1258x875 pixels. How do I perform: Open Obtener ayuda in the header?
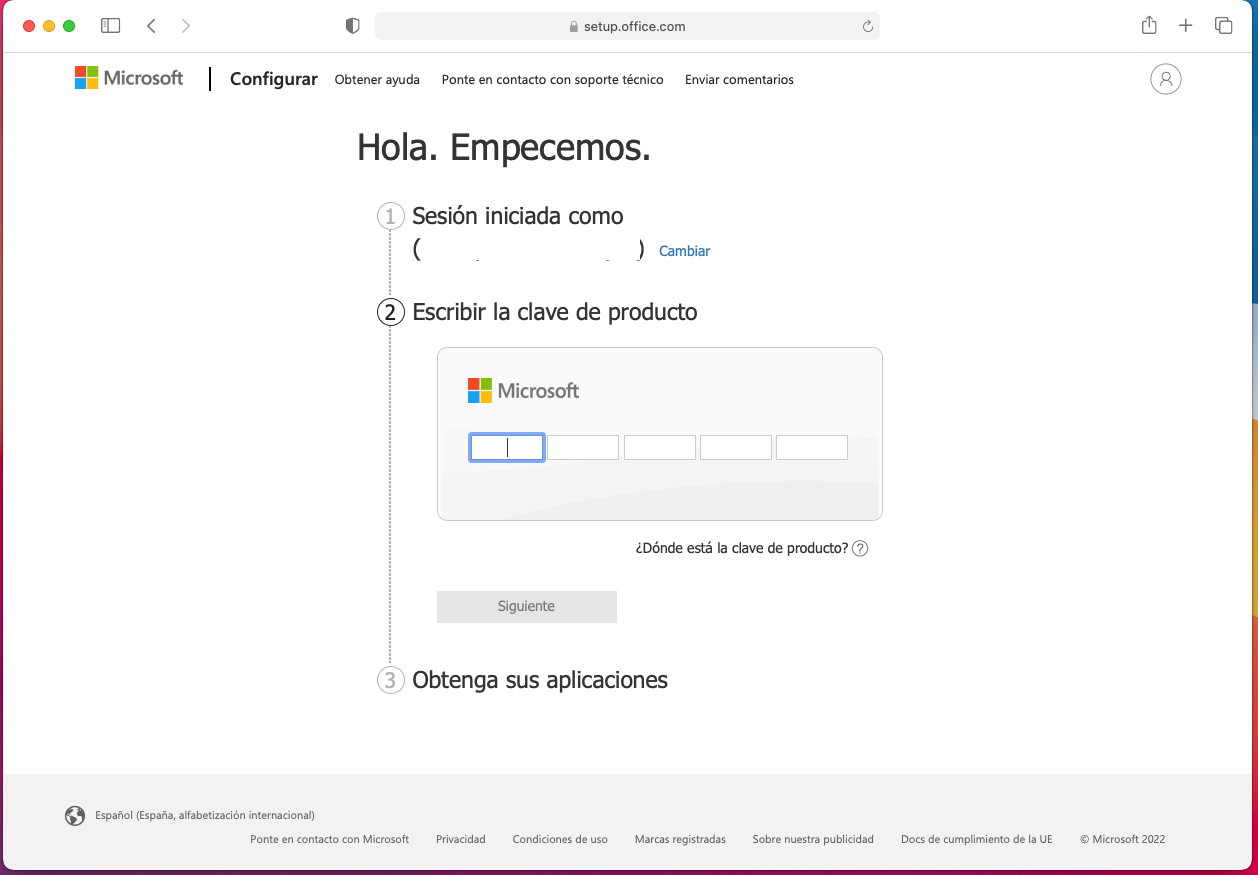[377, 79]
